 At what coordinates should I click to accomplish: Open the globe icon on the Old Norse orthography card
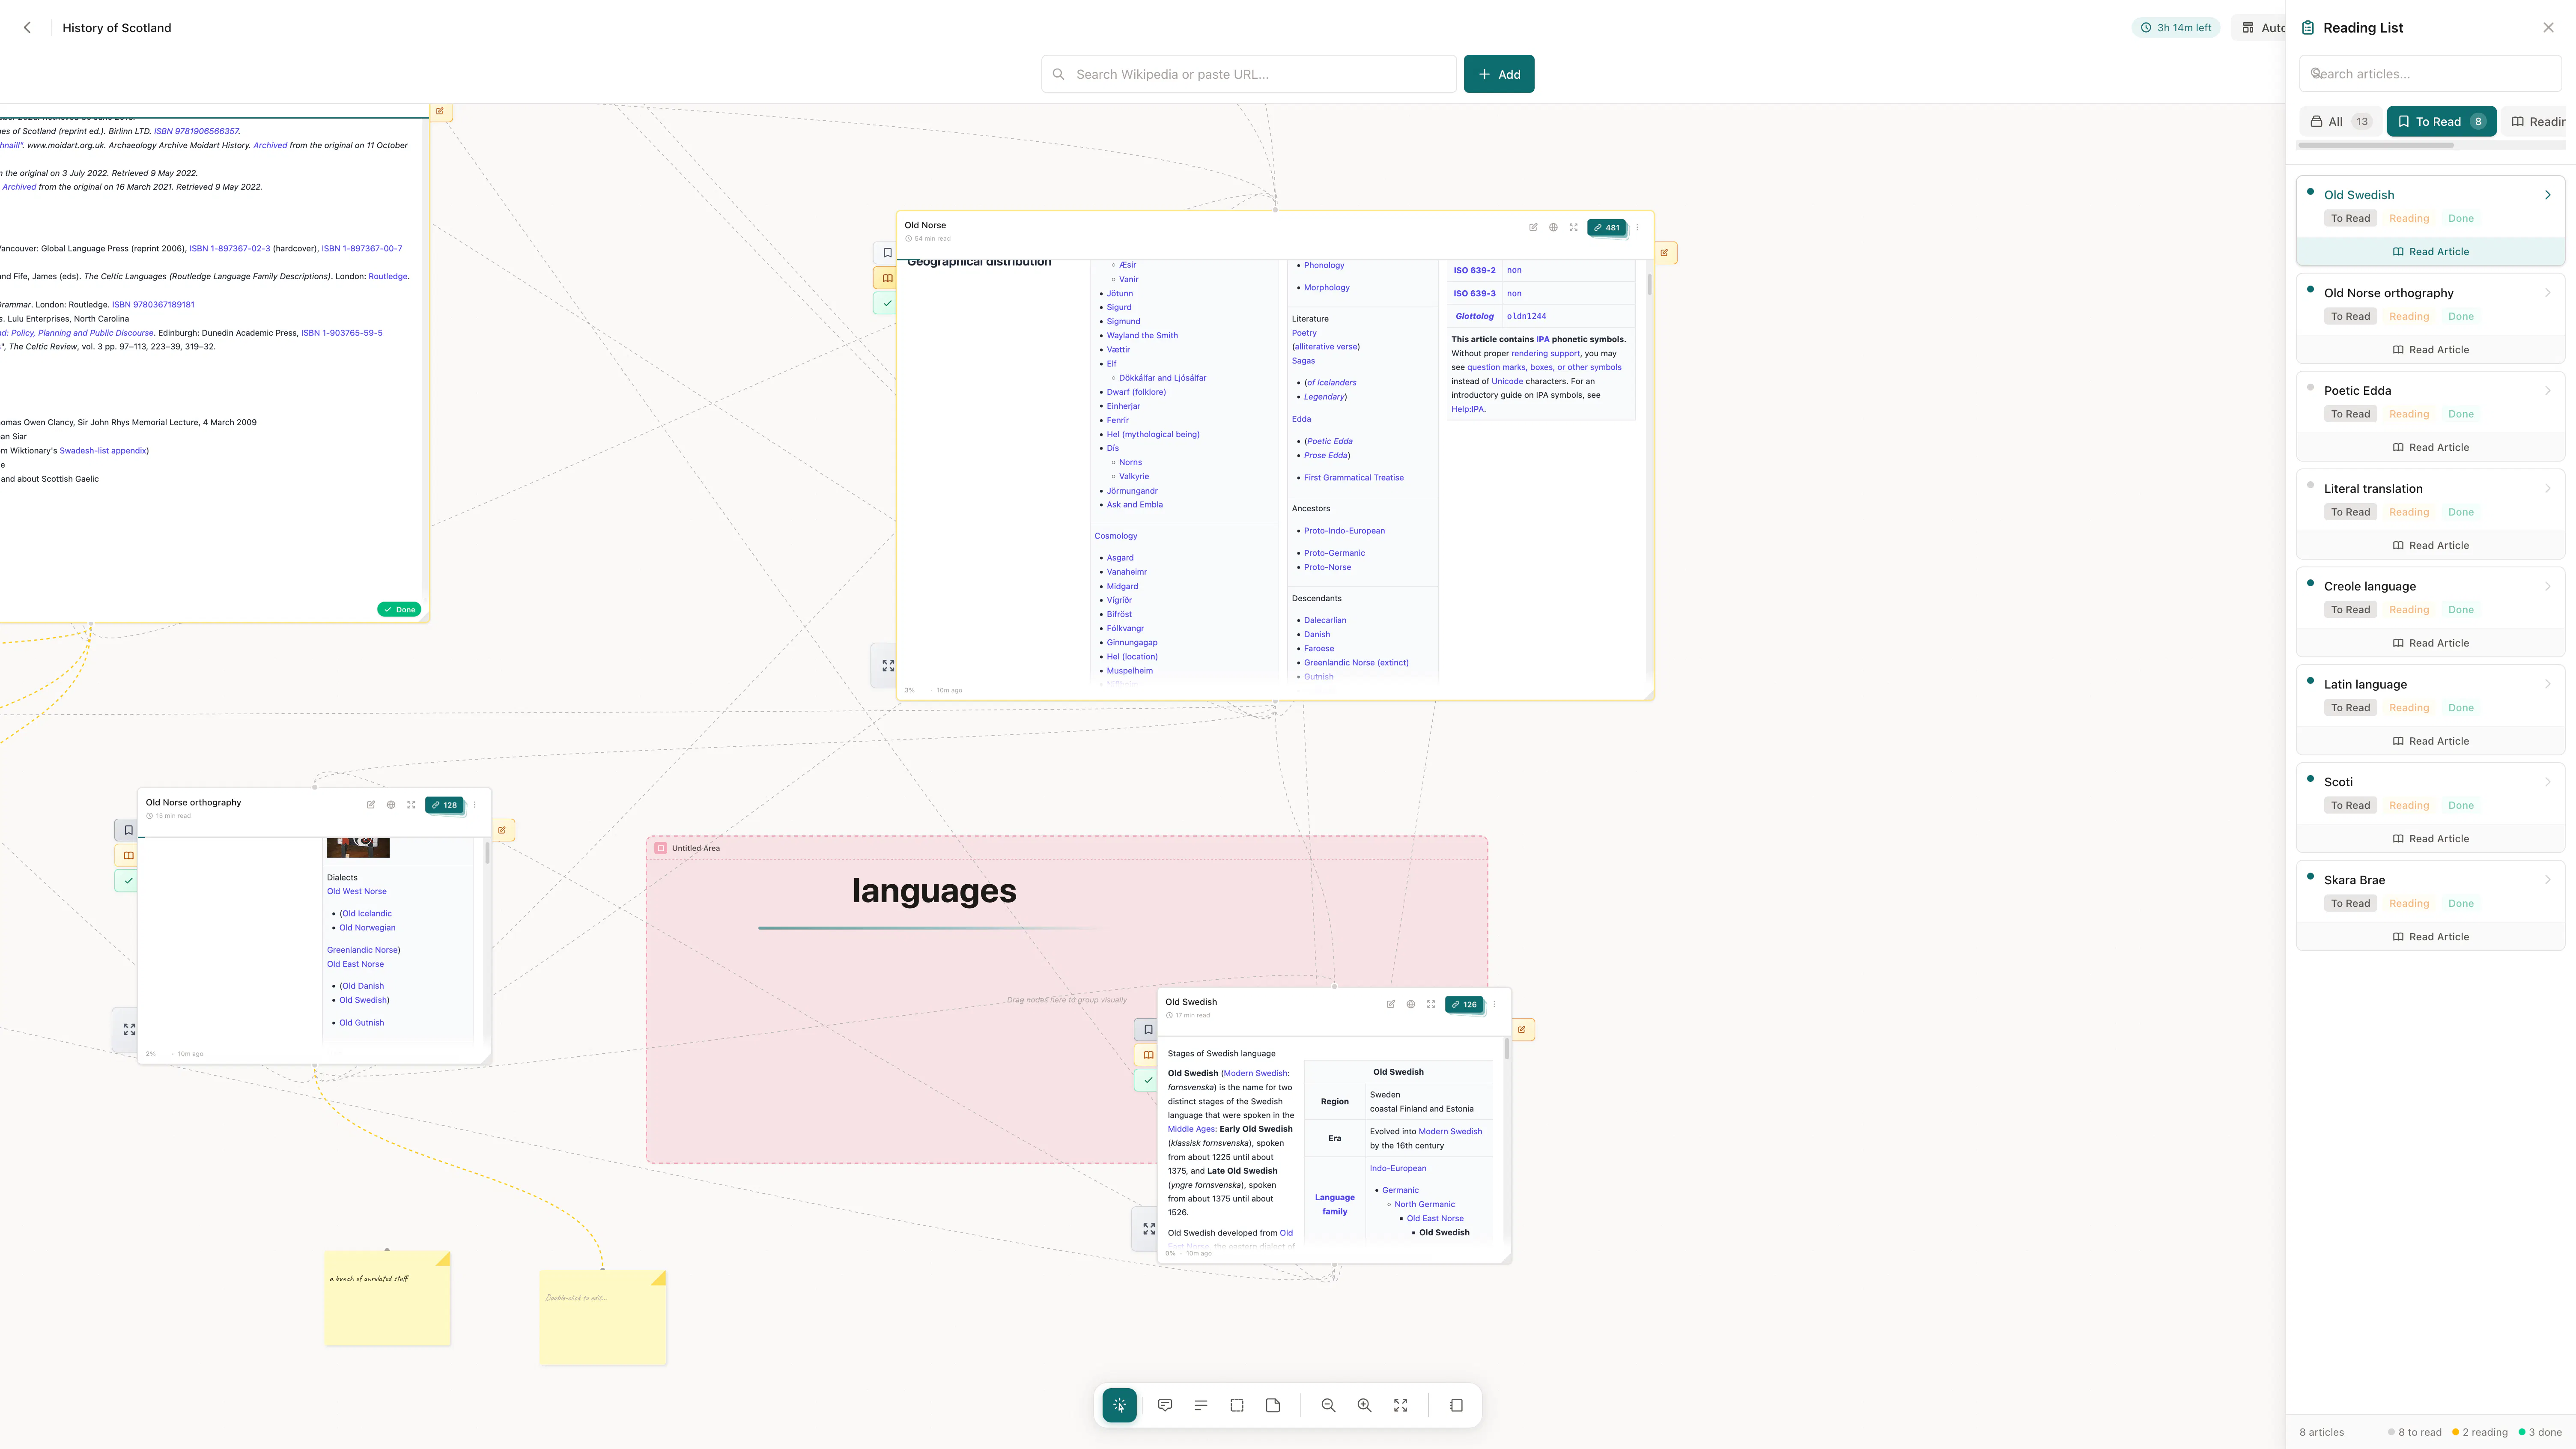(391, 804)
